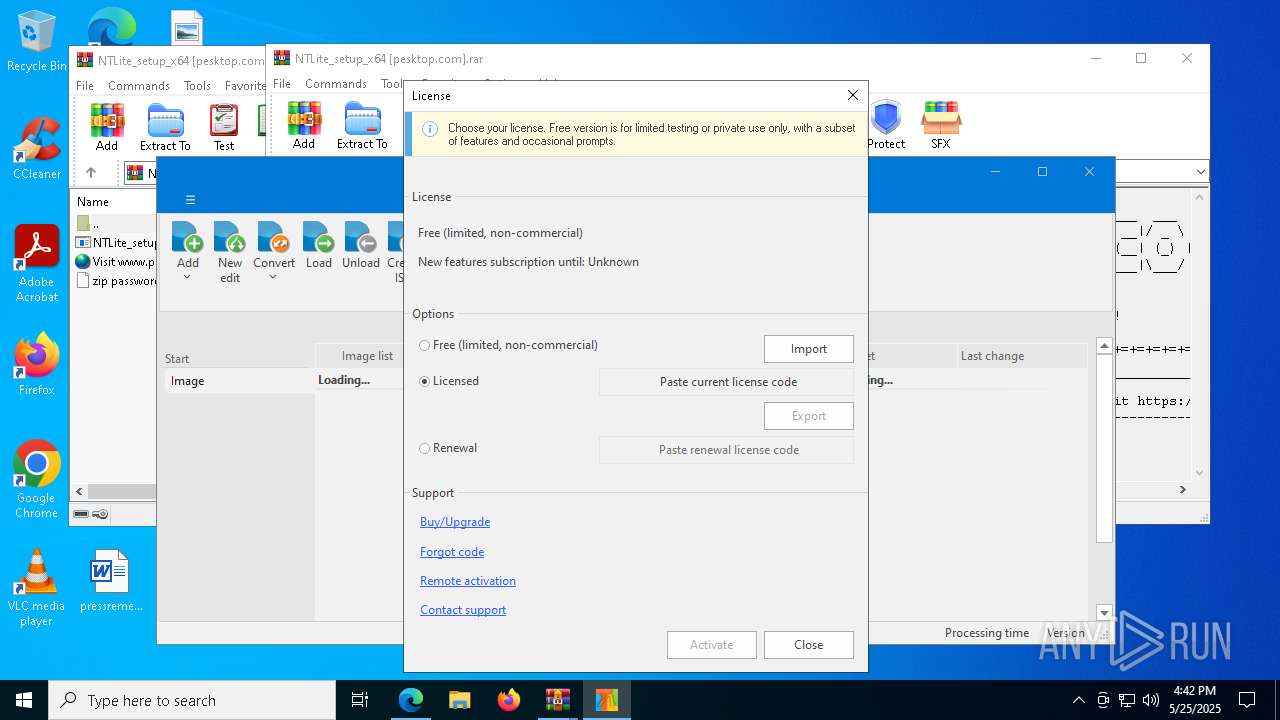Open the Buy/Upgrade link
This screenshot has height=720, width=1280.
coord(455,522)
